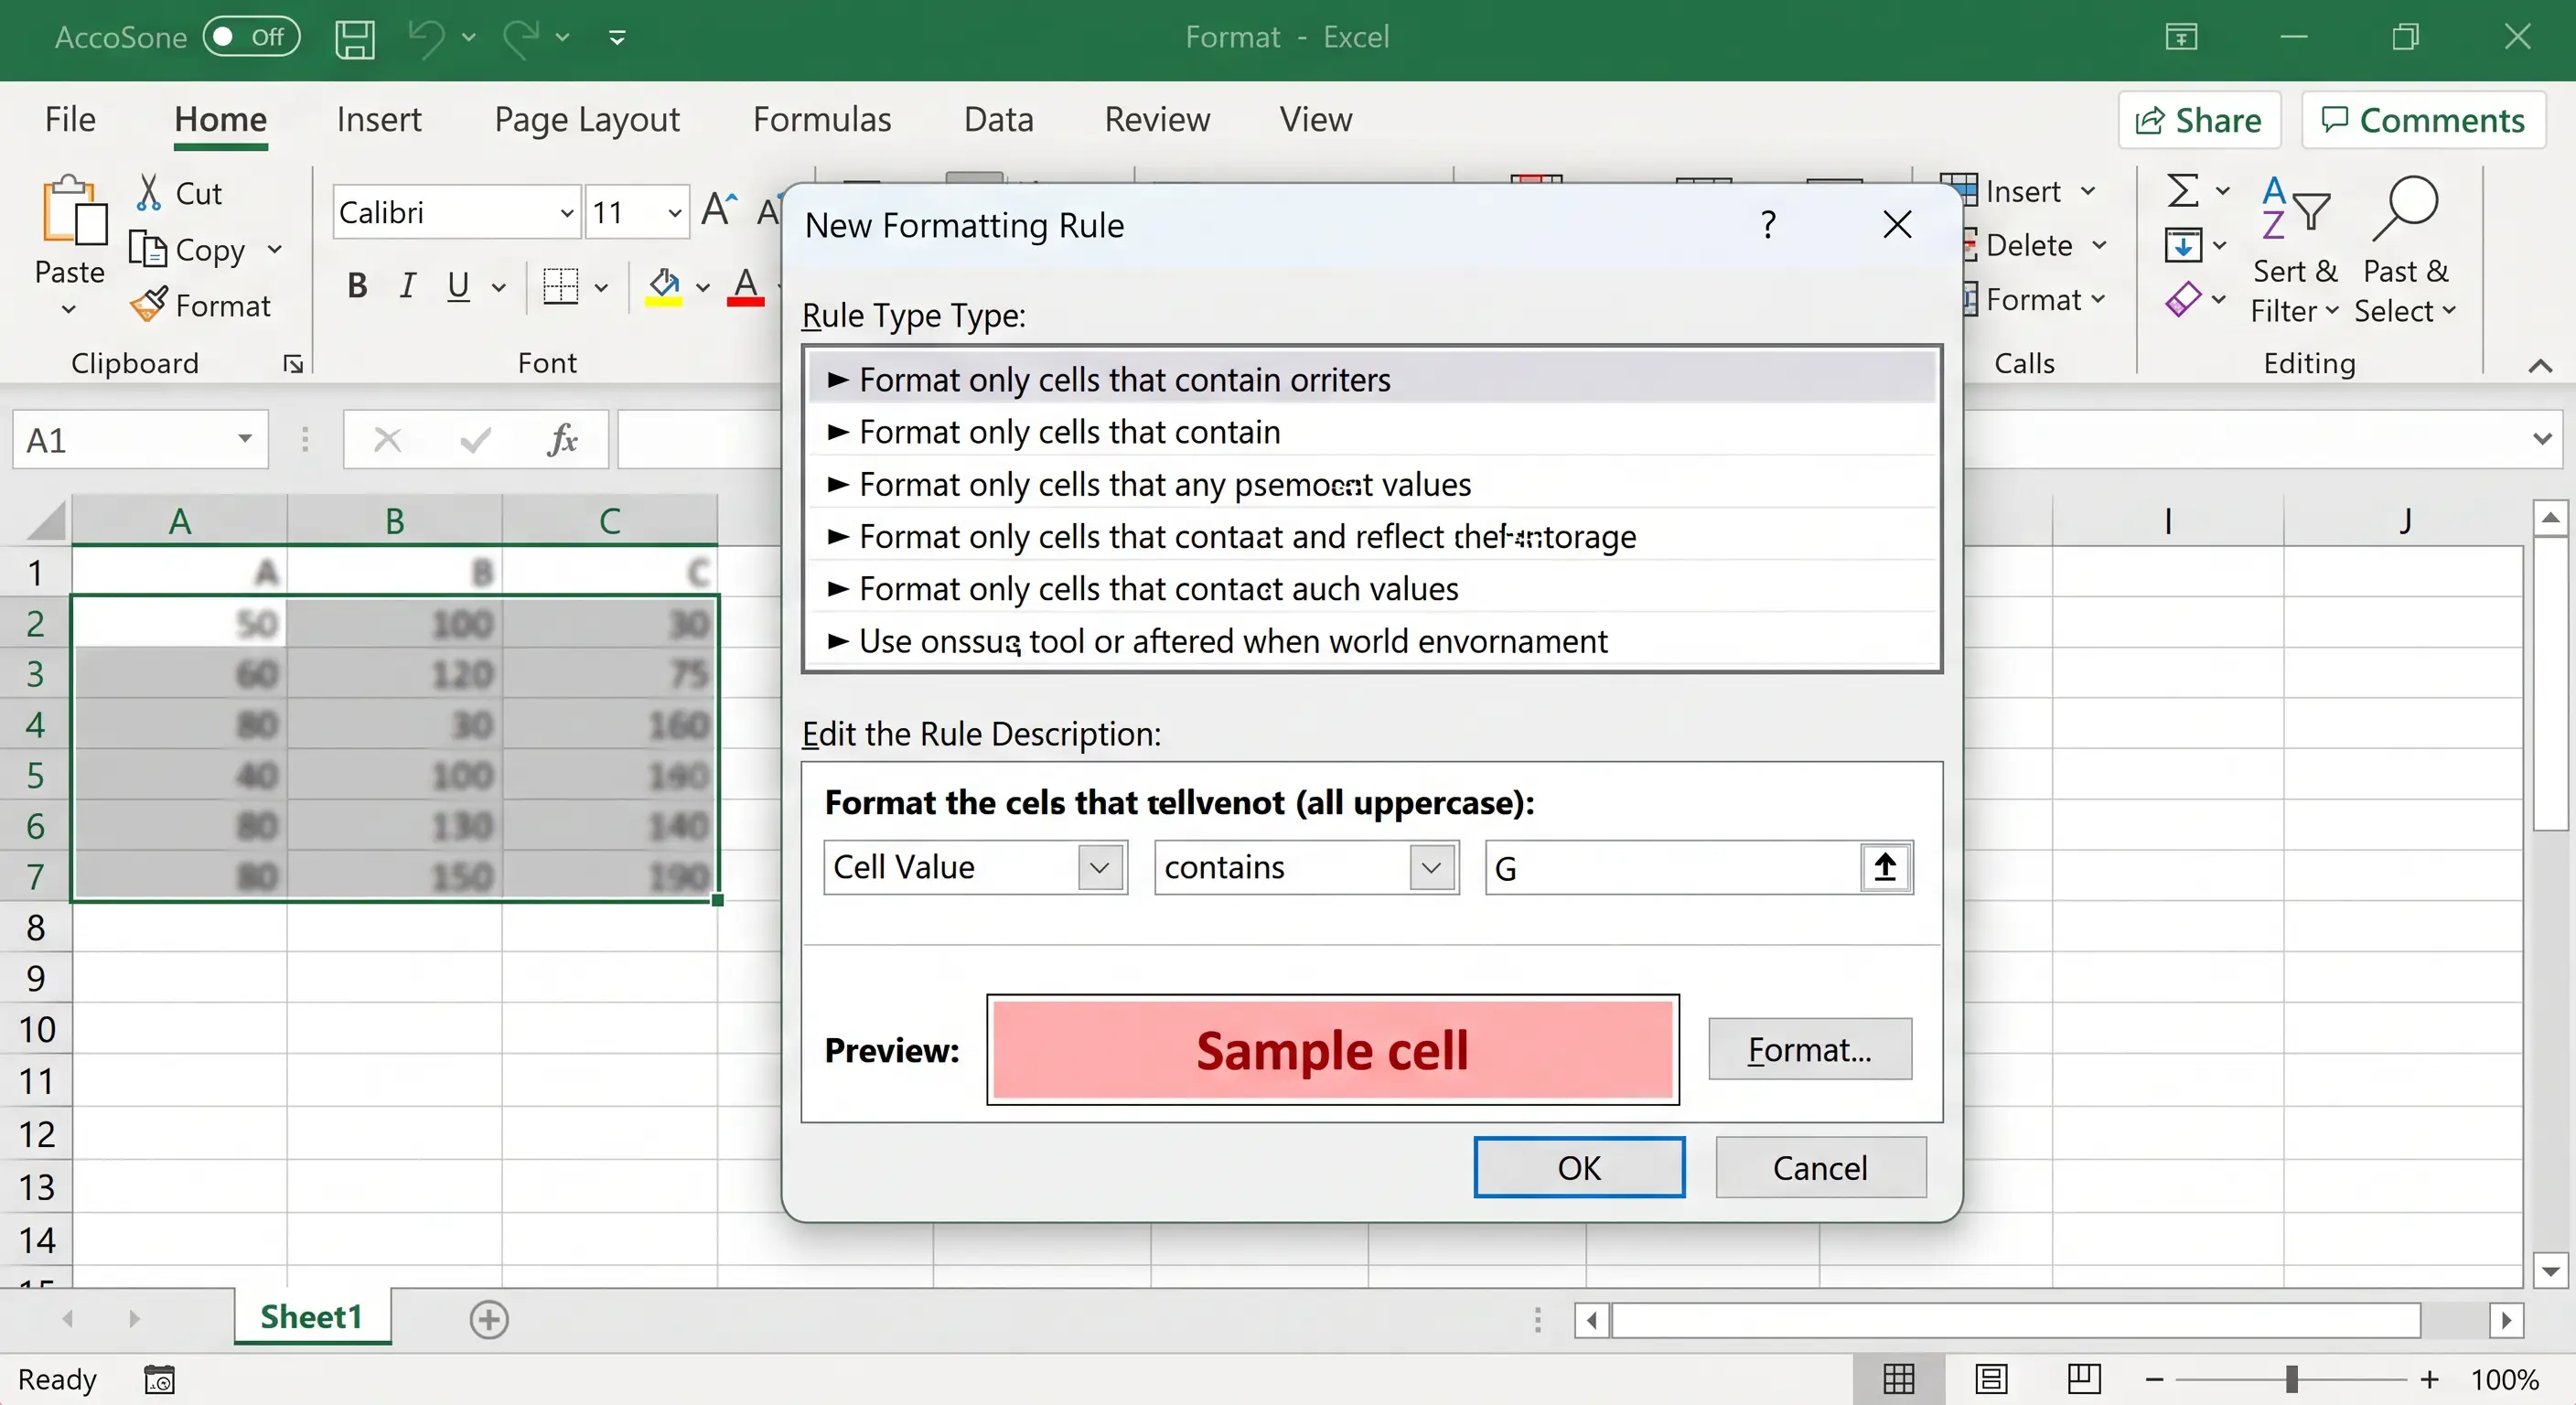Open Find & Select magnifier
Image resolution: width=2576 pixels, height=1405 pixels.
[x=2405, y=208]
